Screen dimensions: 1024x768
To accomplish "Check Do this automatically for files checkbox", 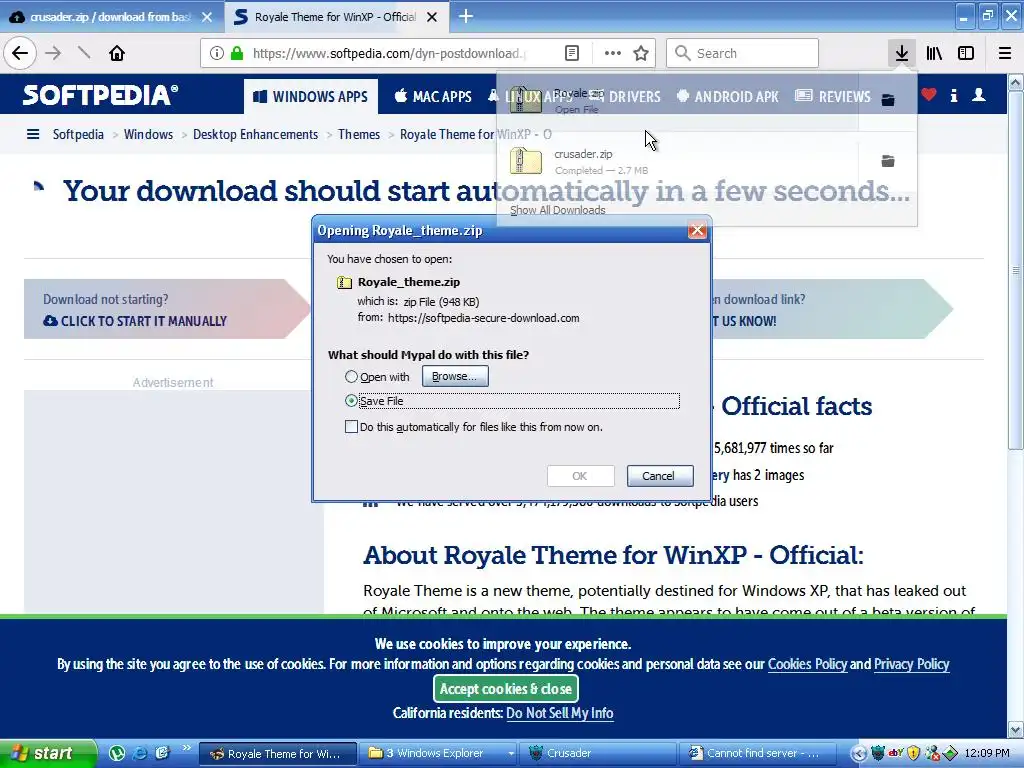I will coord(351,427).
